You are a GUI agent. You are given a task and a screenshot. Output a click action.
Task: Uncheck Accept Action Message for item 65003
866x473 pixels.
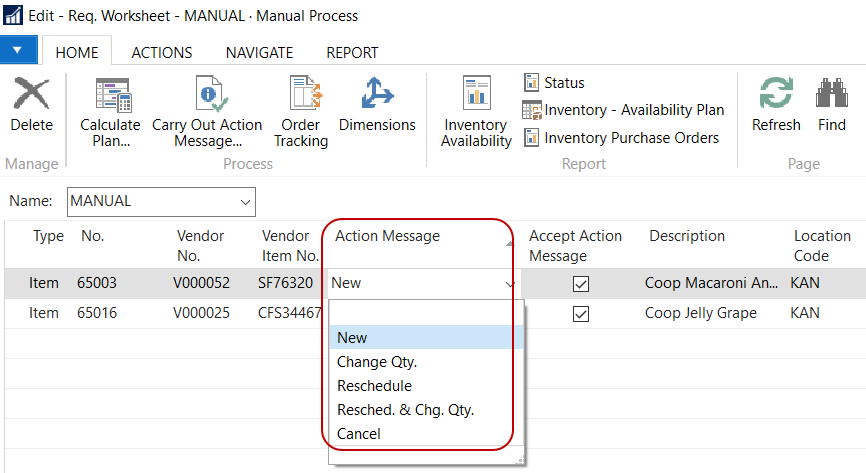tap(581, 284)
